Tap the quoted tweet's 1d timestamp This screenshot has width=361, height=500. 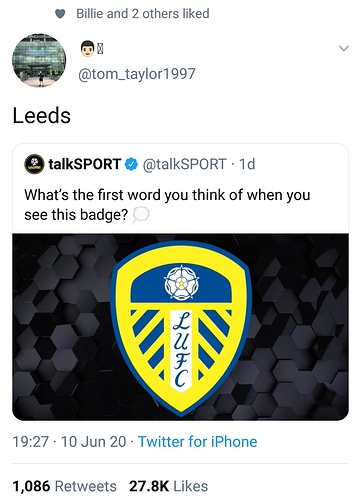(x=247, y=164)
